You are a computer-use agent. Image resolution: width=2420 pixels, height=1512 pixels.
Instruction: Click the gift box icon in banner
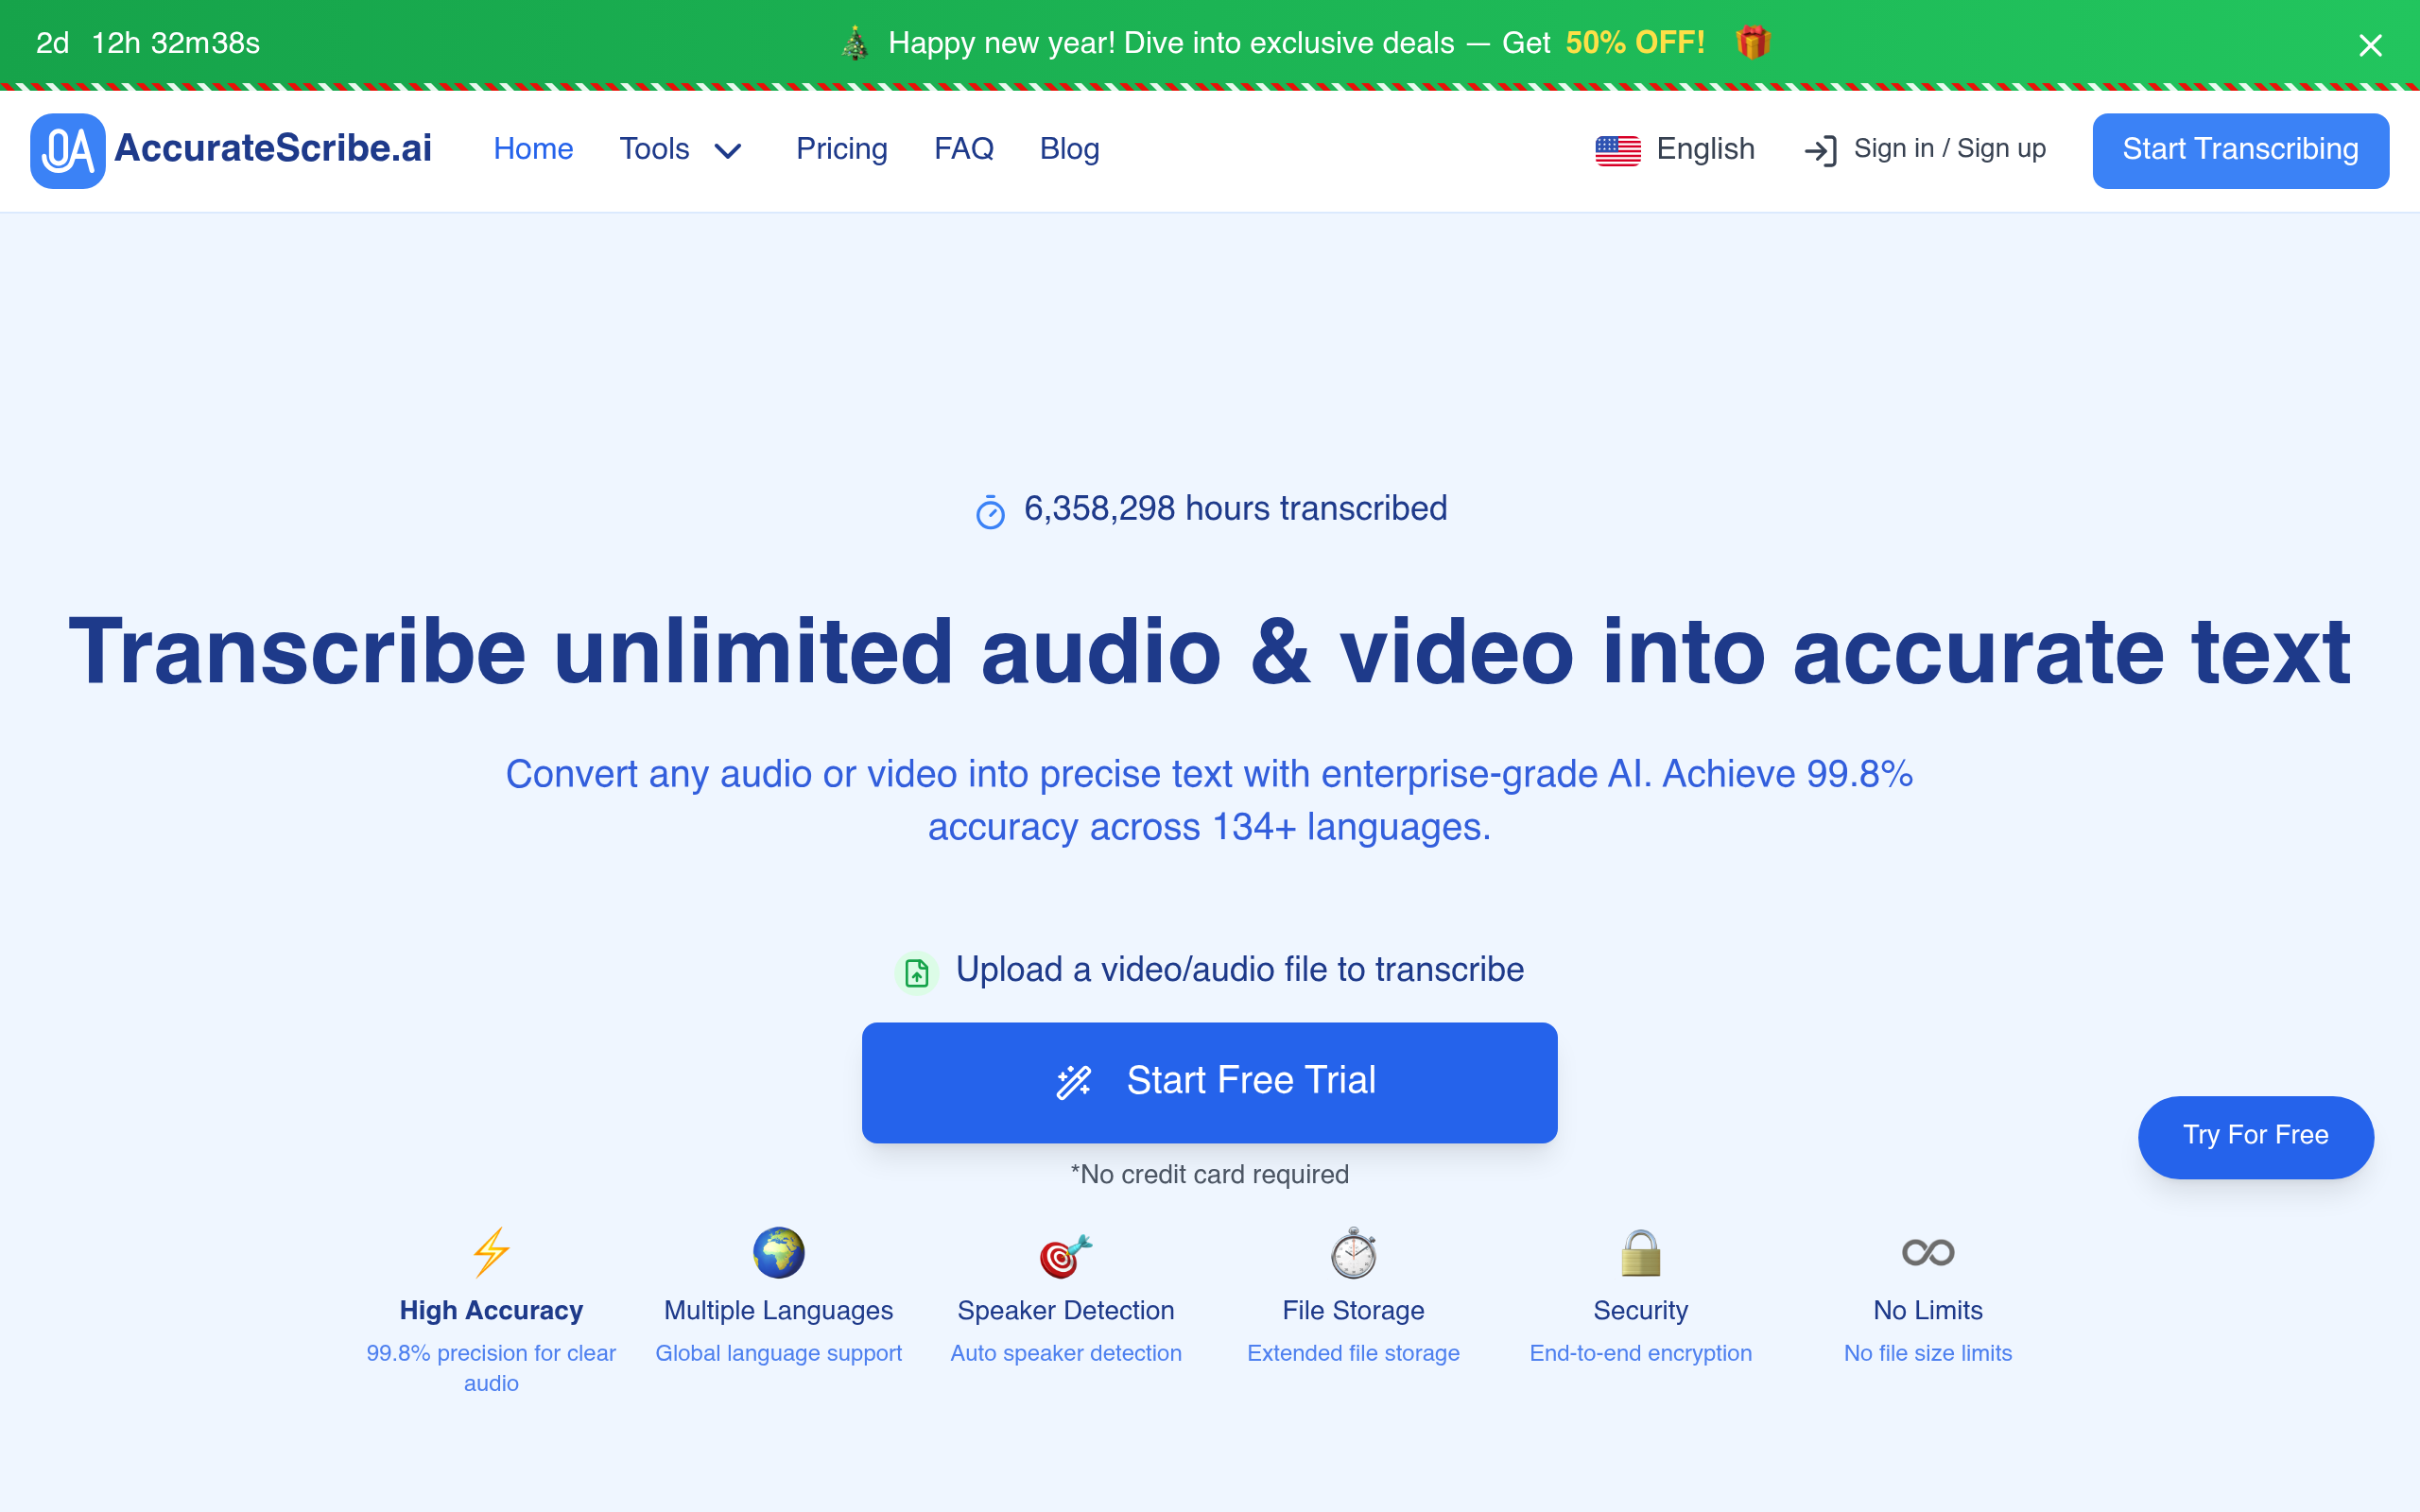(1753, 42)
